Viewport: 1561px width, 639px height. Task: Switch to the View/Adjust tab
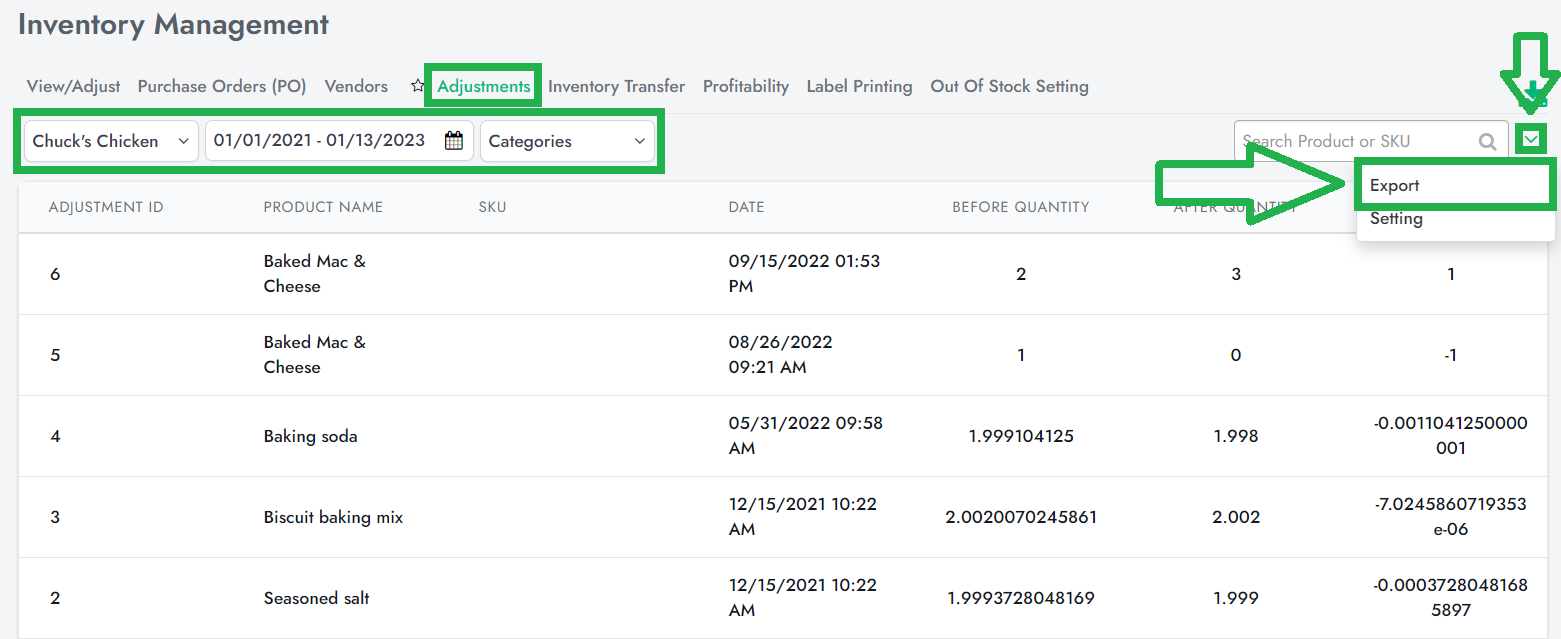tap(73, 87)
